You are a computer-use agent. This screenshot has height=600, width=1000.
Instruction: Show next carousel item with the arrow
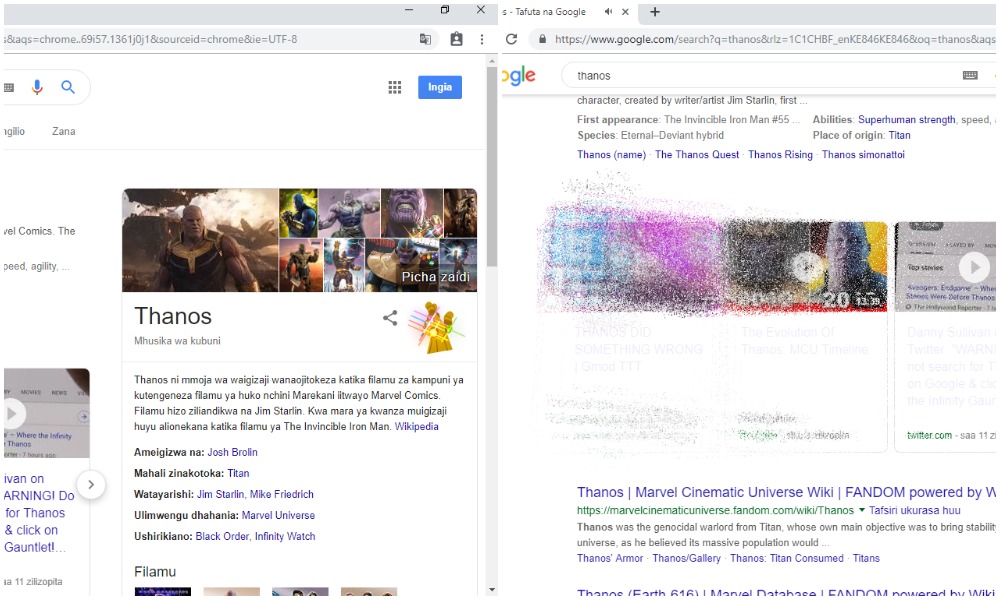click(x=90, y=485)
